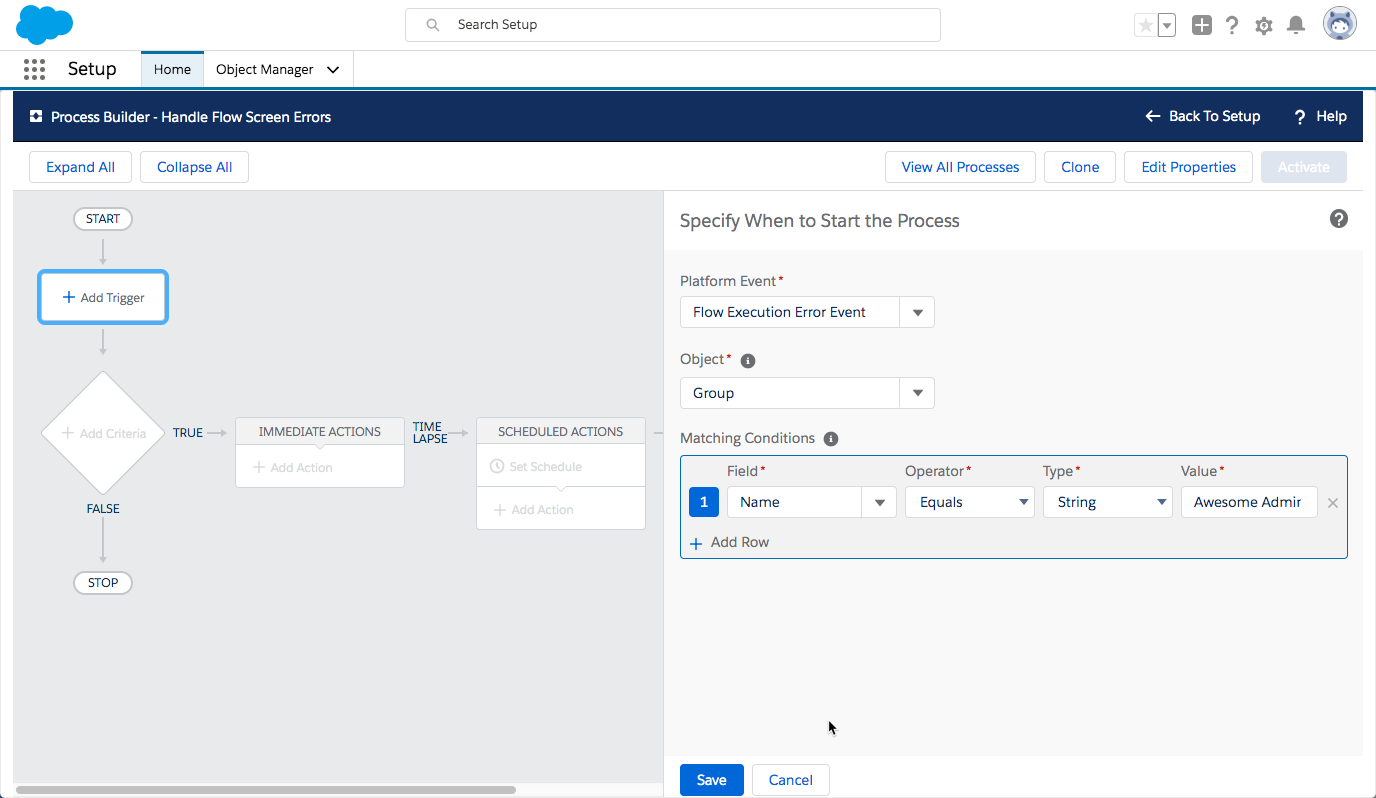This screenshot has width=1376, height=798.
Task: Open the panel help question mark icon
Action: 1339,218
